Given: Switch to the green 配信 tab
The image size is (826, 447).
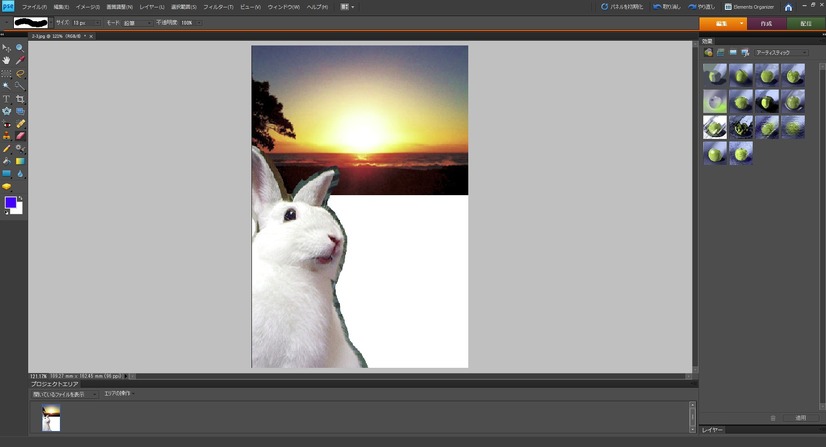Looking at the screenshot, I should 806,23.
